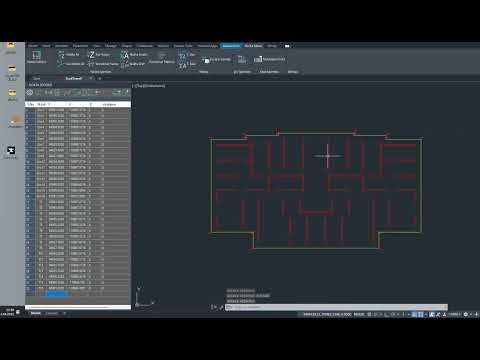Select the blue highlighted ribbon tab
The image size is (480, 360).
point(231,46)
